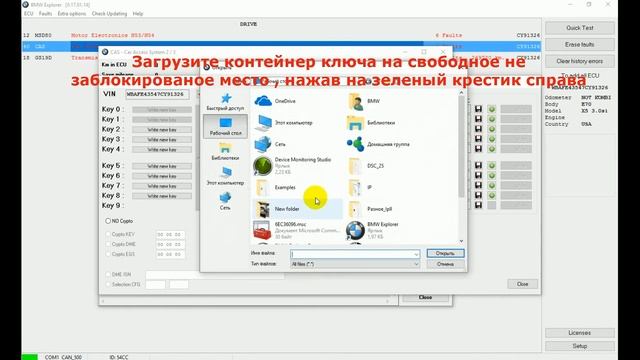
Task: Open the file type All files dropdown
Action: pos(355,264)
